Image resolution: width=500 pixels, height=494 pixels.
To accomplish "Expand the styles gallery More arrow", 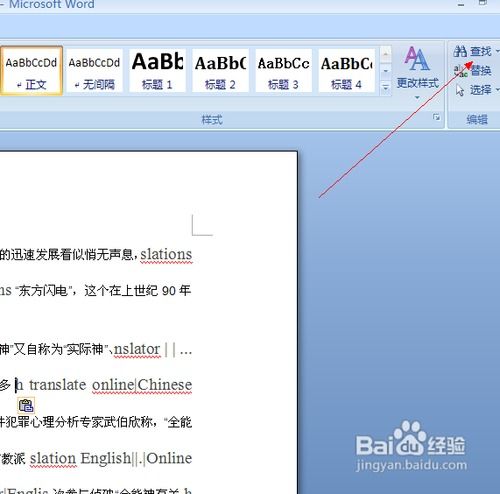I will coord(386,88).
